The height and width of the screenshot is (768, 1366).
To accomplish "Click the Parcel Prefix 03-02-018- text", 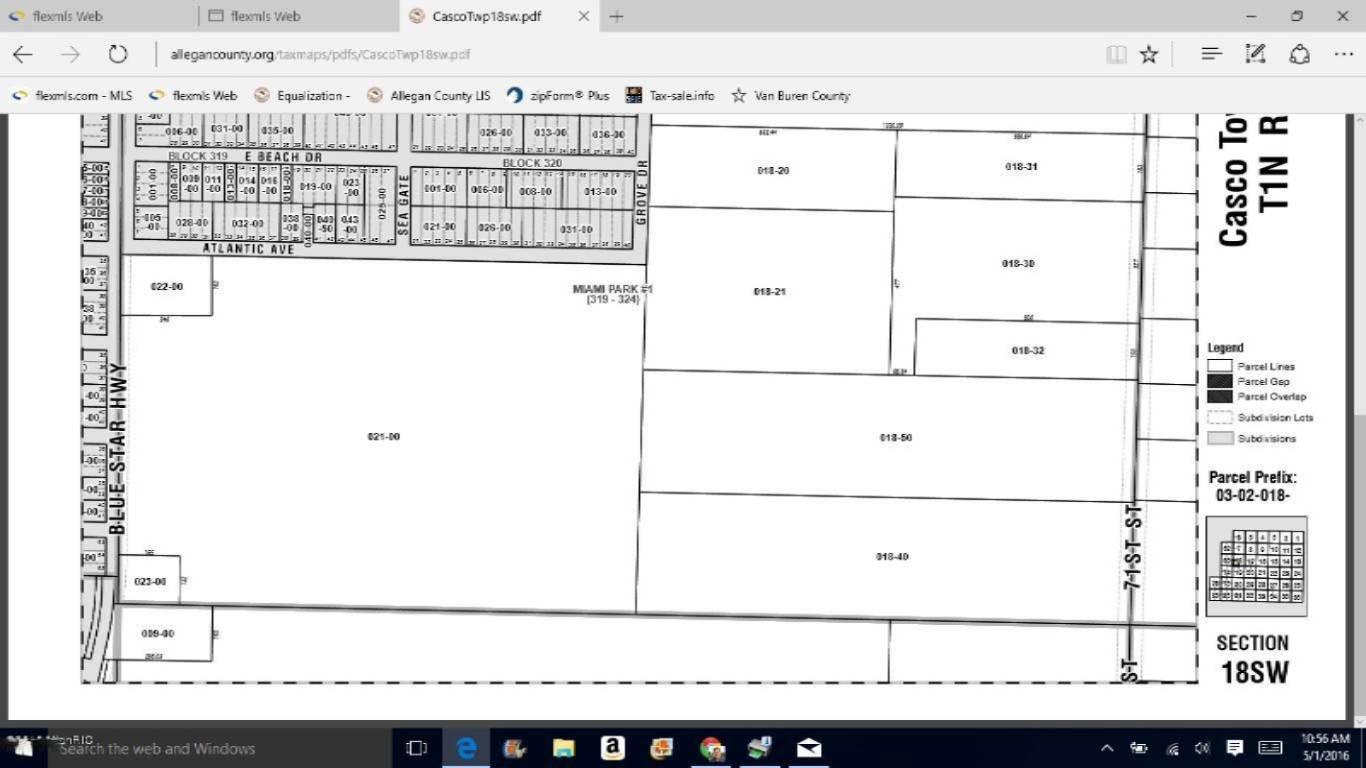I will point(1253,486).
